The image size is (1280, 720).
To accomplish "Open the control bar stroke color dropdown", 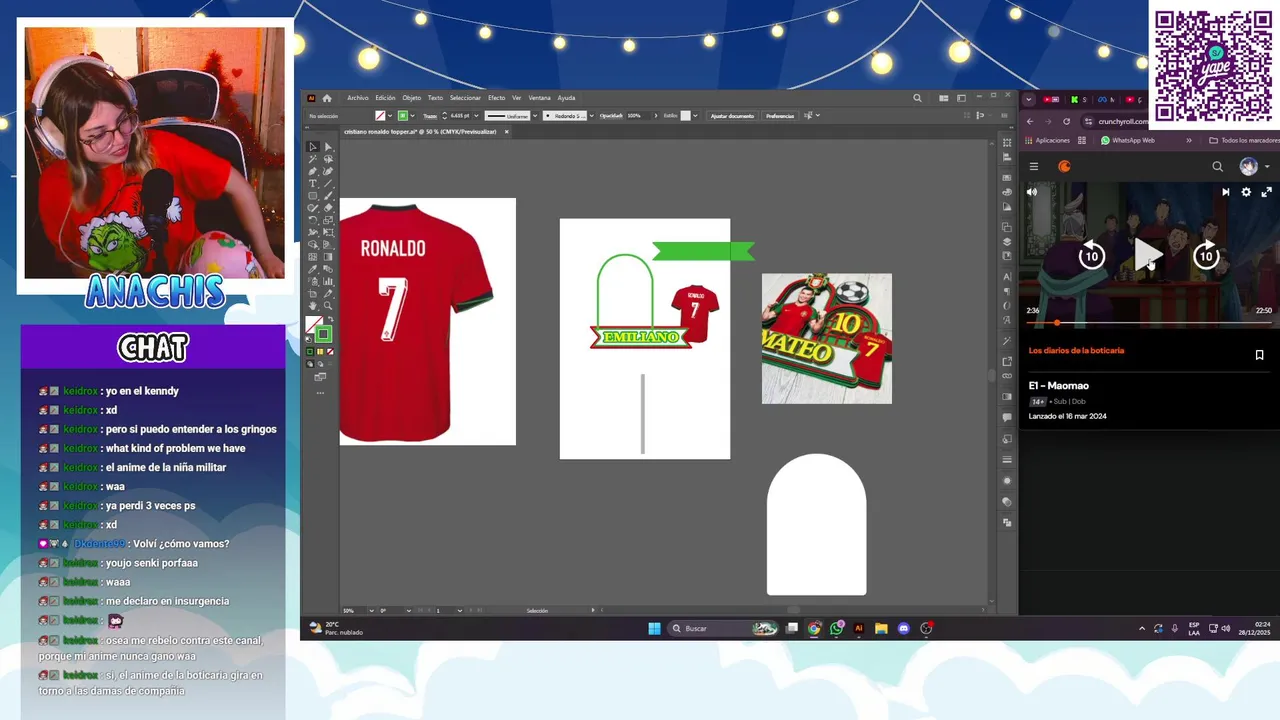I will point(413,116).
